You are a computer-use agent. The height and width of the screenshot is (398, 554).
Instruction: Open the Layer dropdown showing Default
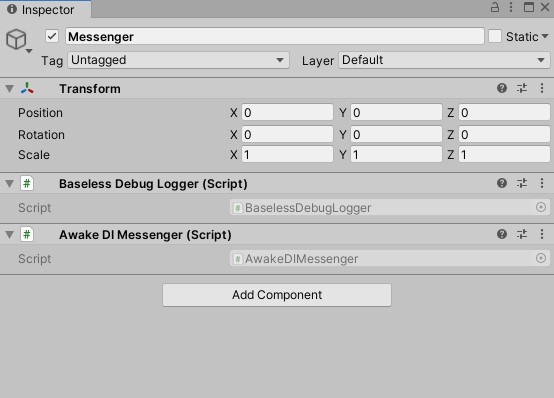(x=444, y=60)
